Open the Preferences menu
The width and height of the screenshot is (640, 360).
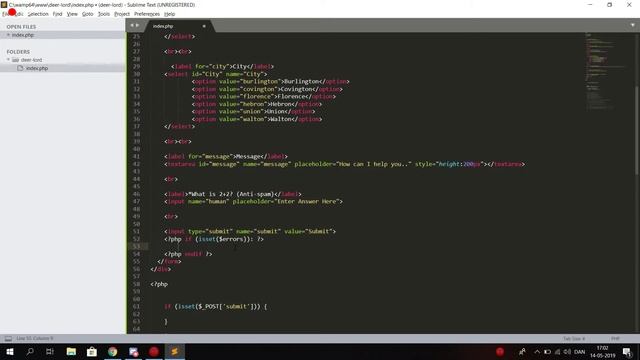147,14
